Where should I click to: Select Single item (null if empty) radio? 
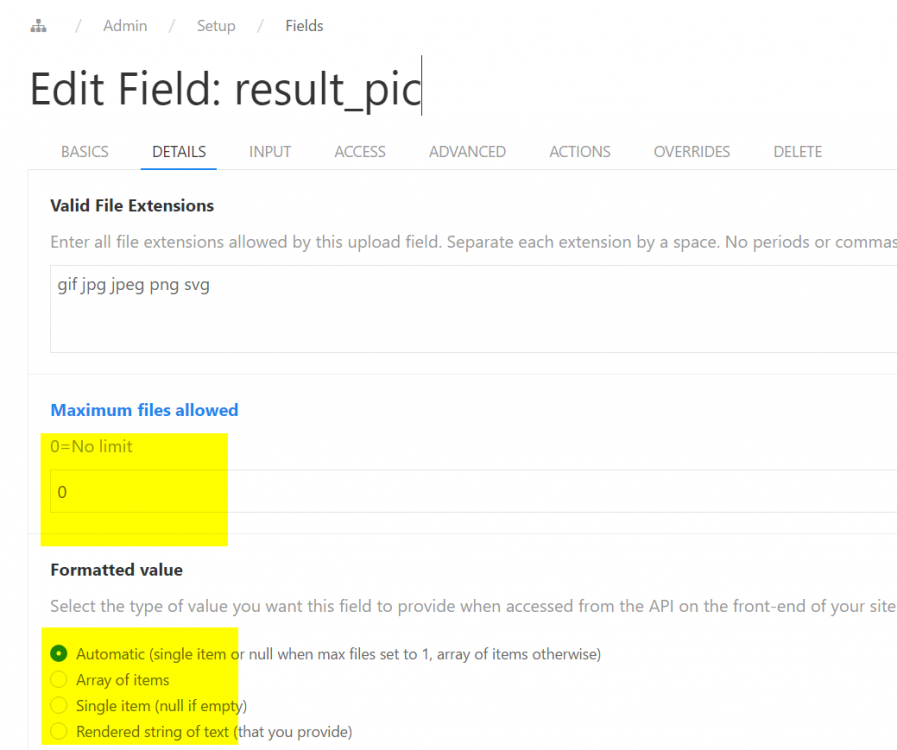point(59,706)
